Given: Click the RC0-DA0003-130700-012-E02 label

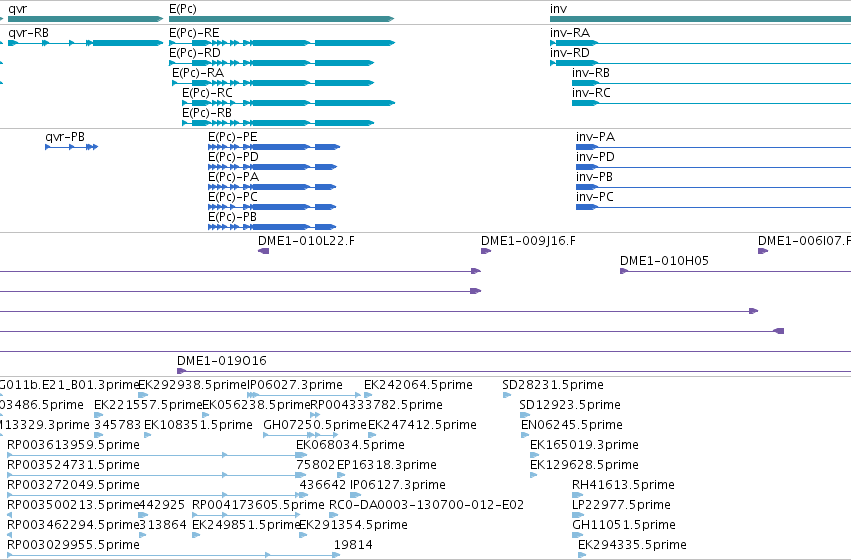Looking at the screenshot, I should [x=427, y=505].
